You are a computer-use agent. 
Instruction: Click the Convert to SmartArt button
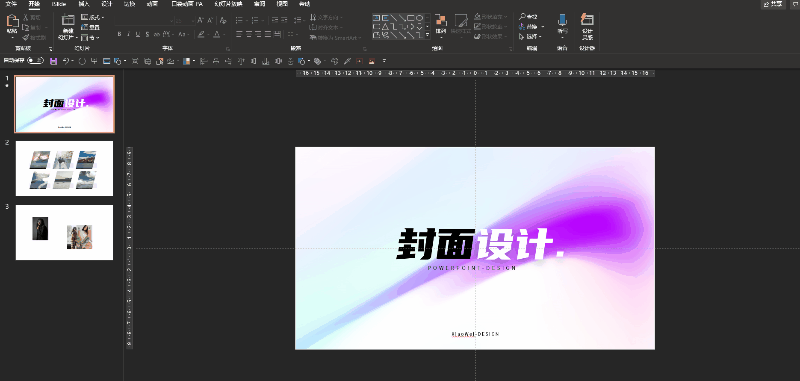[x=336, y=38]
